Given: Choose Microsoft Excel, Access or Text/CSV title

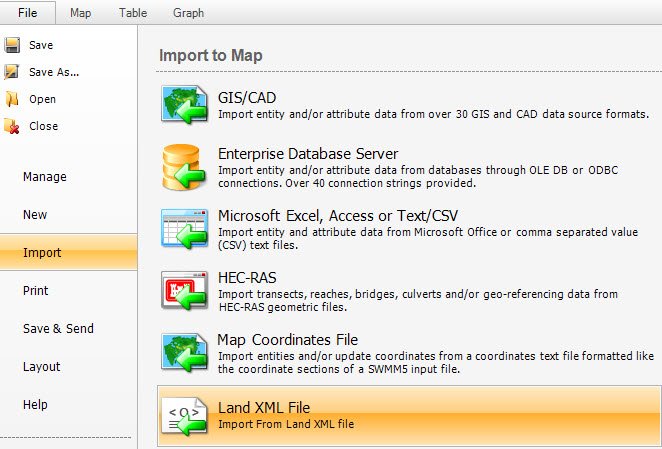Looking at the screenshot, I should coord(338,216).
